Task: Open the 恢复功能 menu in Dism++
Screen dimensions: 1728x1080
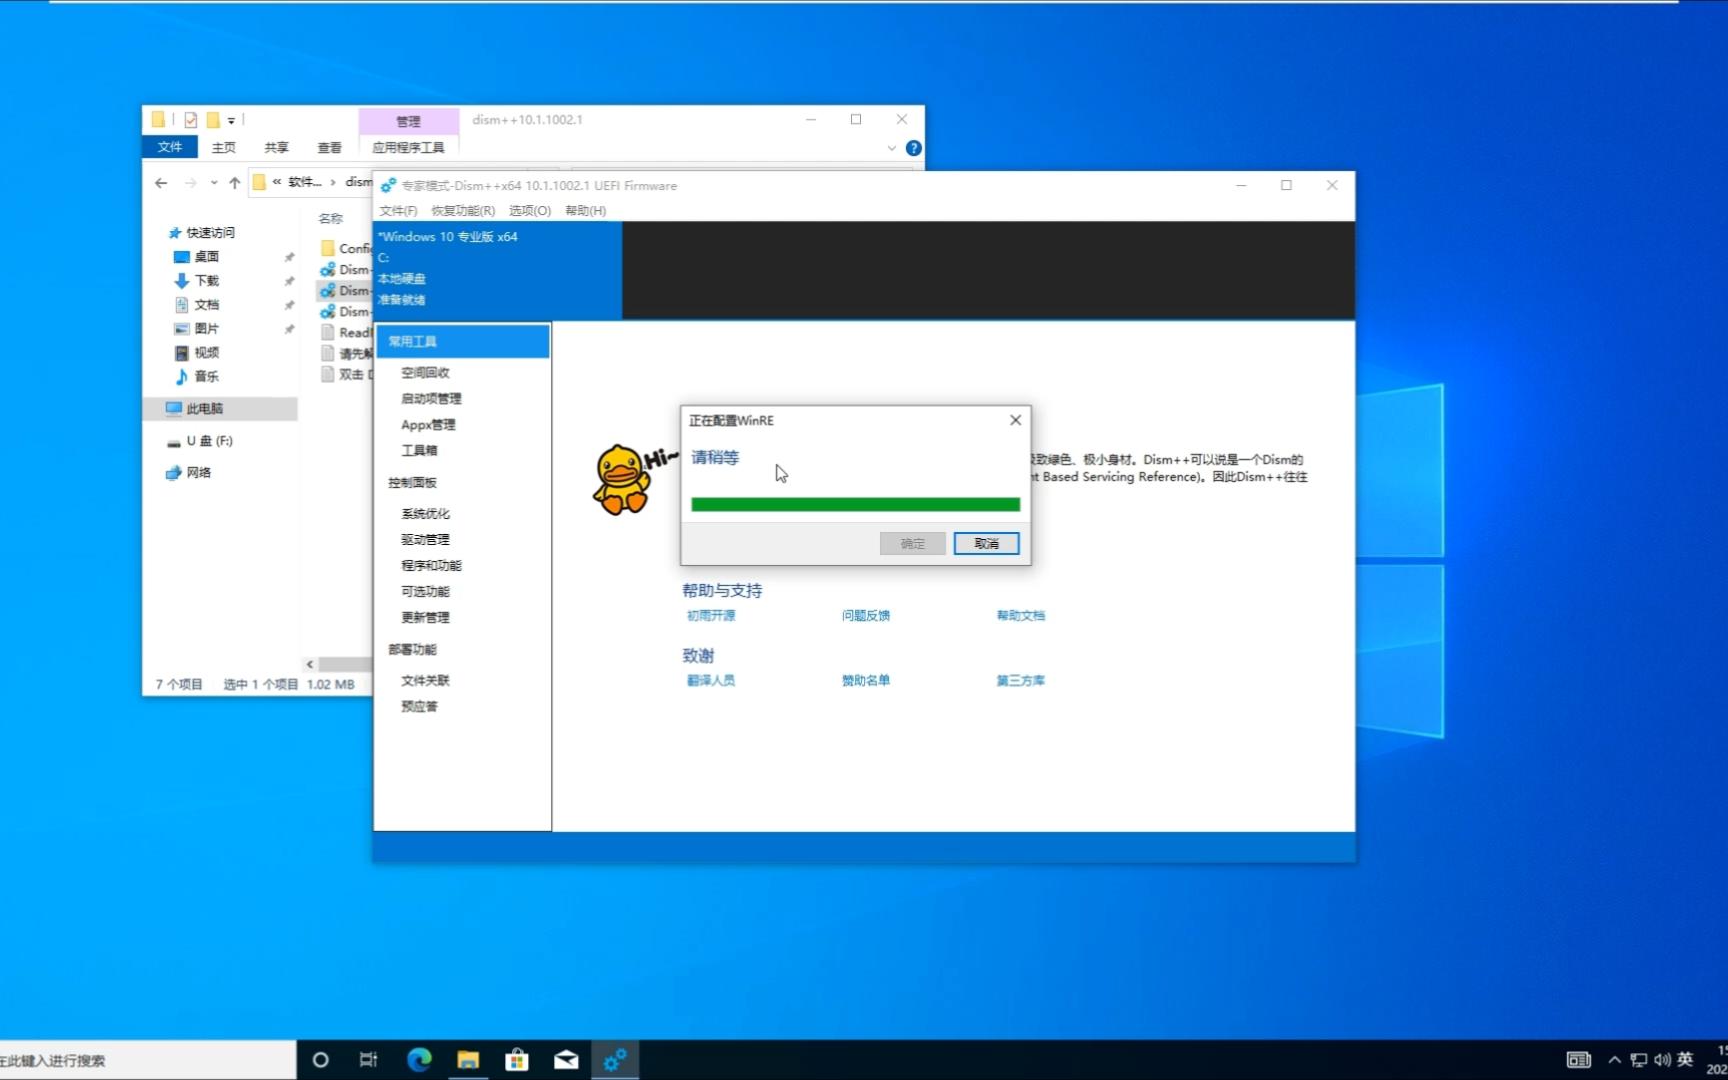Action: click(x=461, y=211)
